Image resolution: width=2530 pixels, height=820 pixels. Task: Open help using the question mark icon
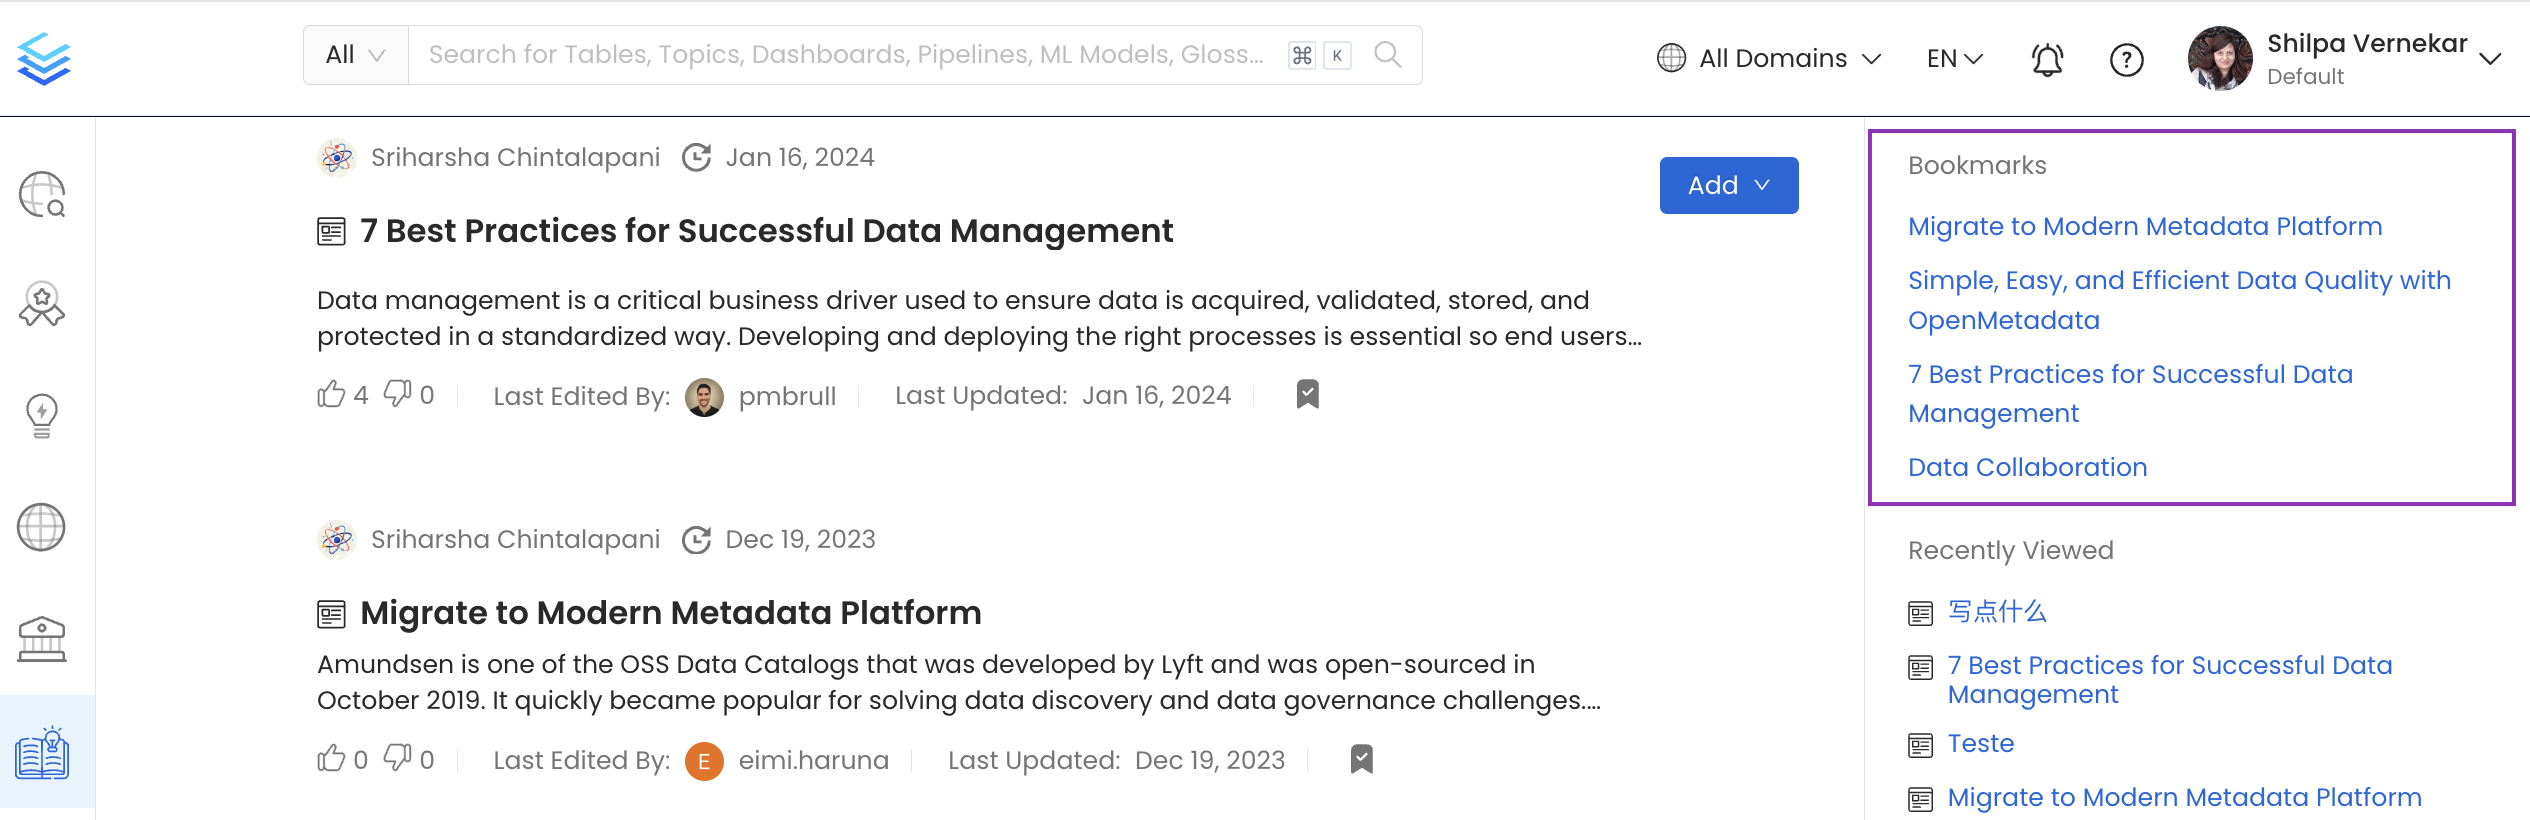click(2127, 60)
